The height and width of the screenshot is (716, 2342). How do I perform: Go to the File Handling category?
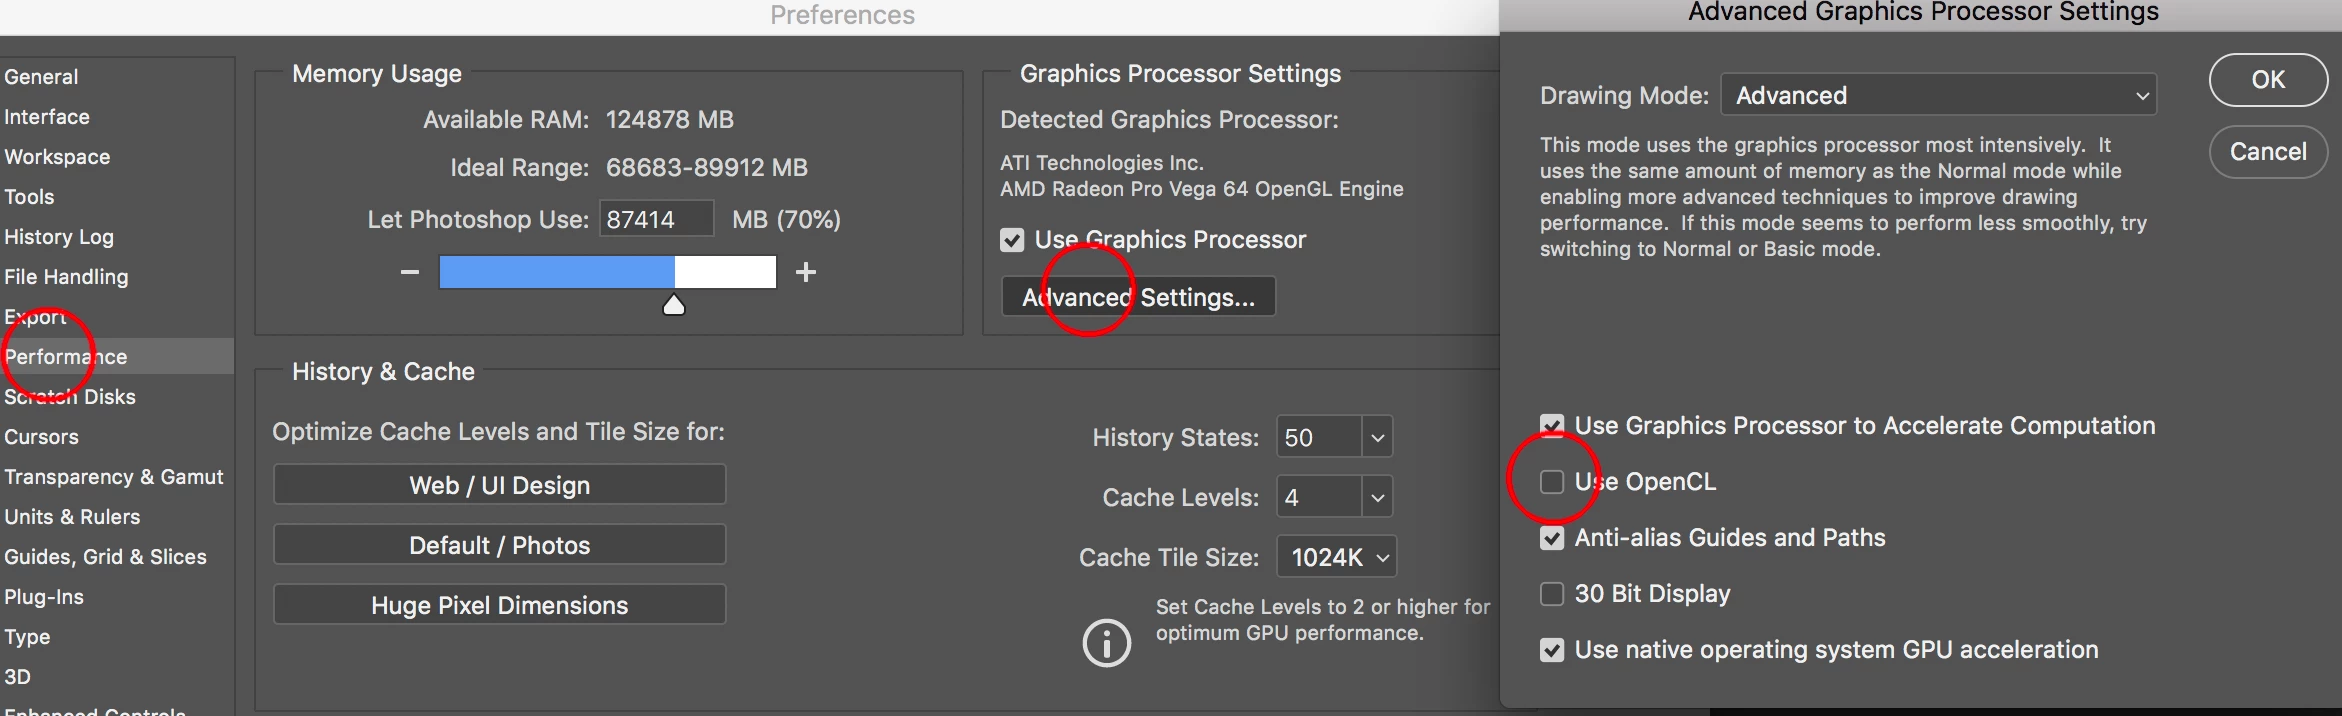(66, 277)
